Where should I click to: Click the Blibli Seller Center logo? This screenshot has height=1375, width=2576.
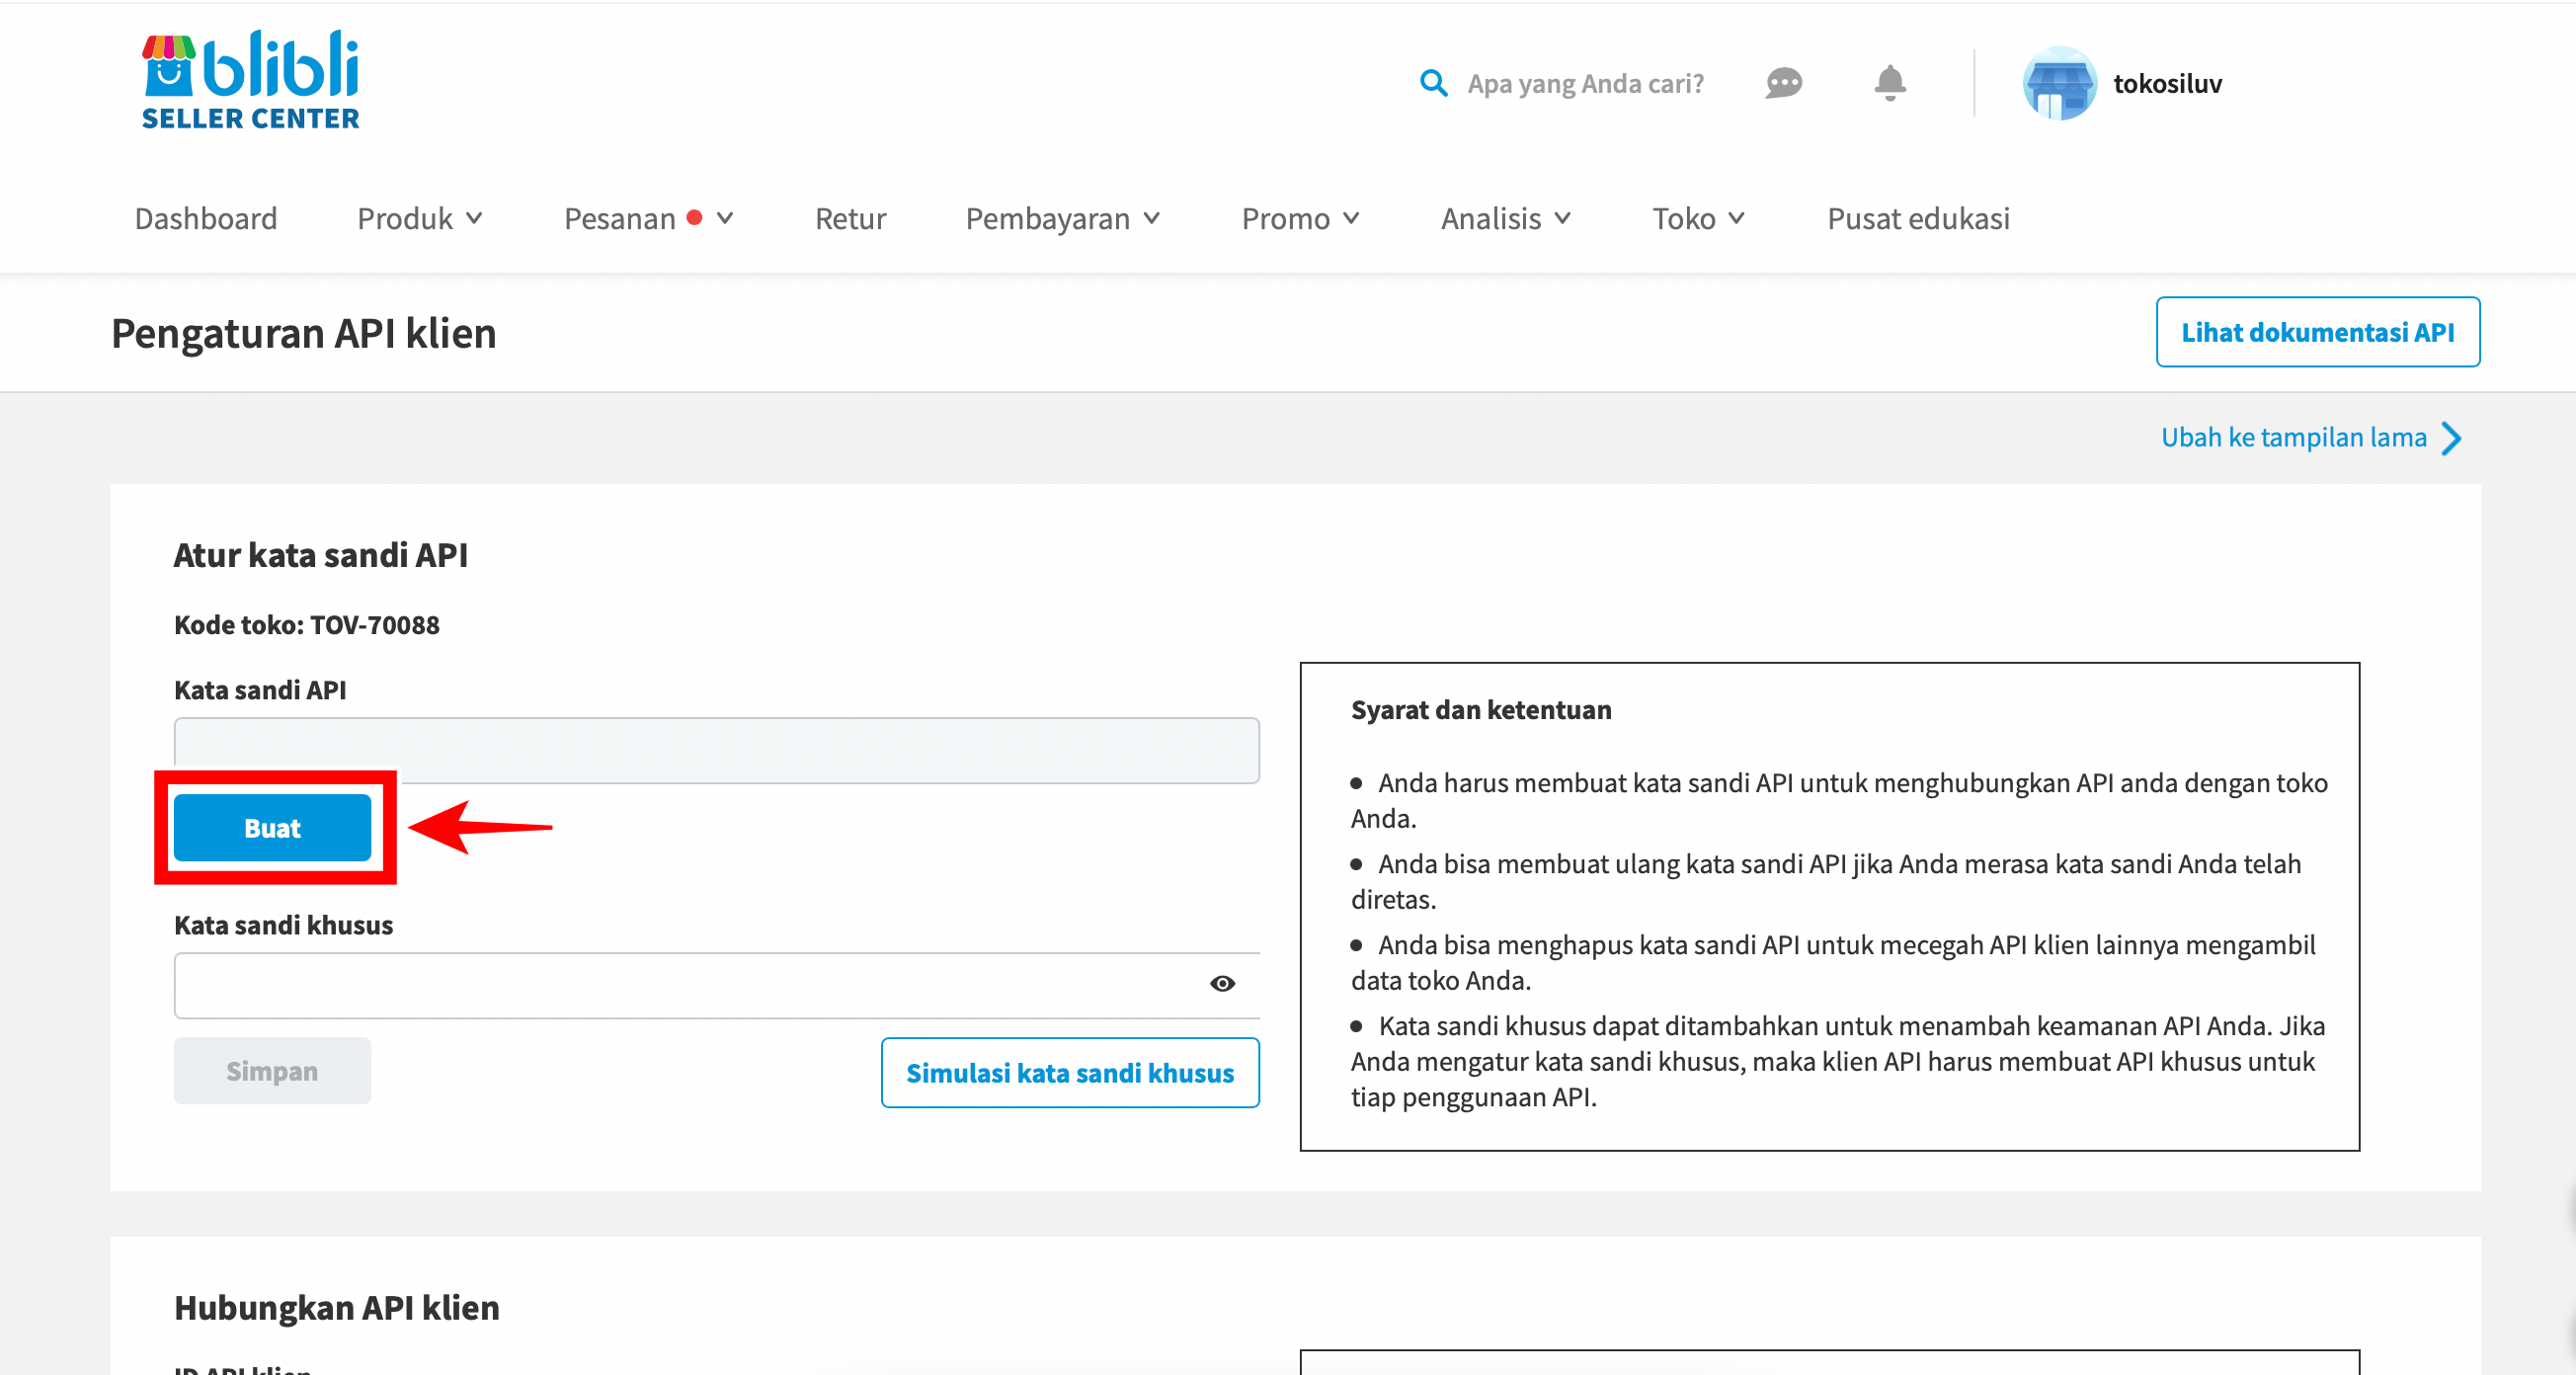250,80
